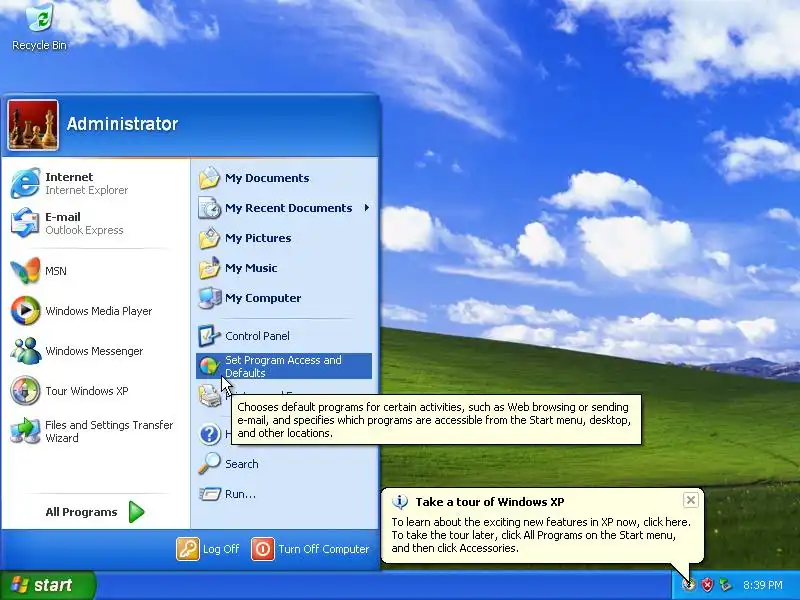Select the My Documents menu label

267,178
